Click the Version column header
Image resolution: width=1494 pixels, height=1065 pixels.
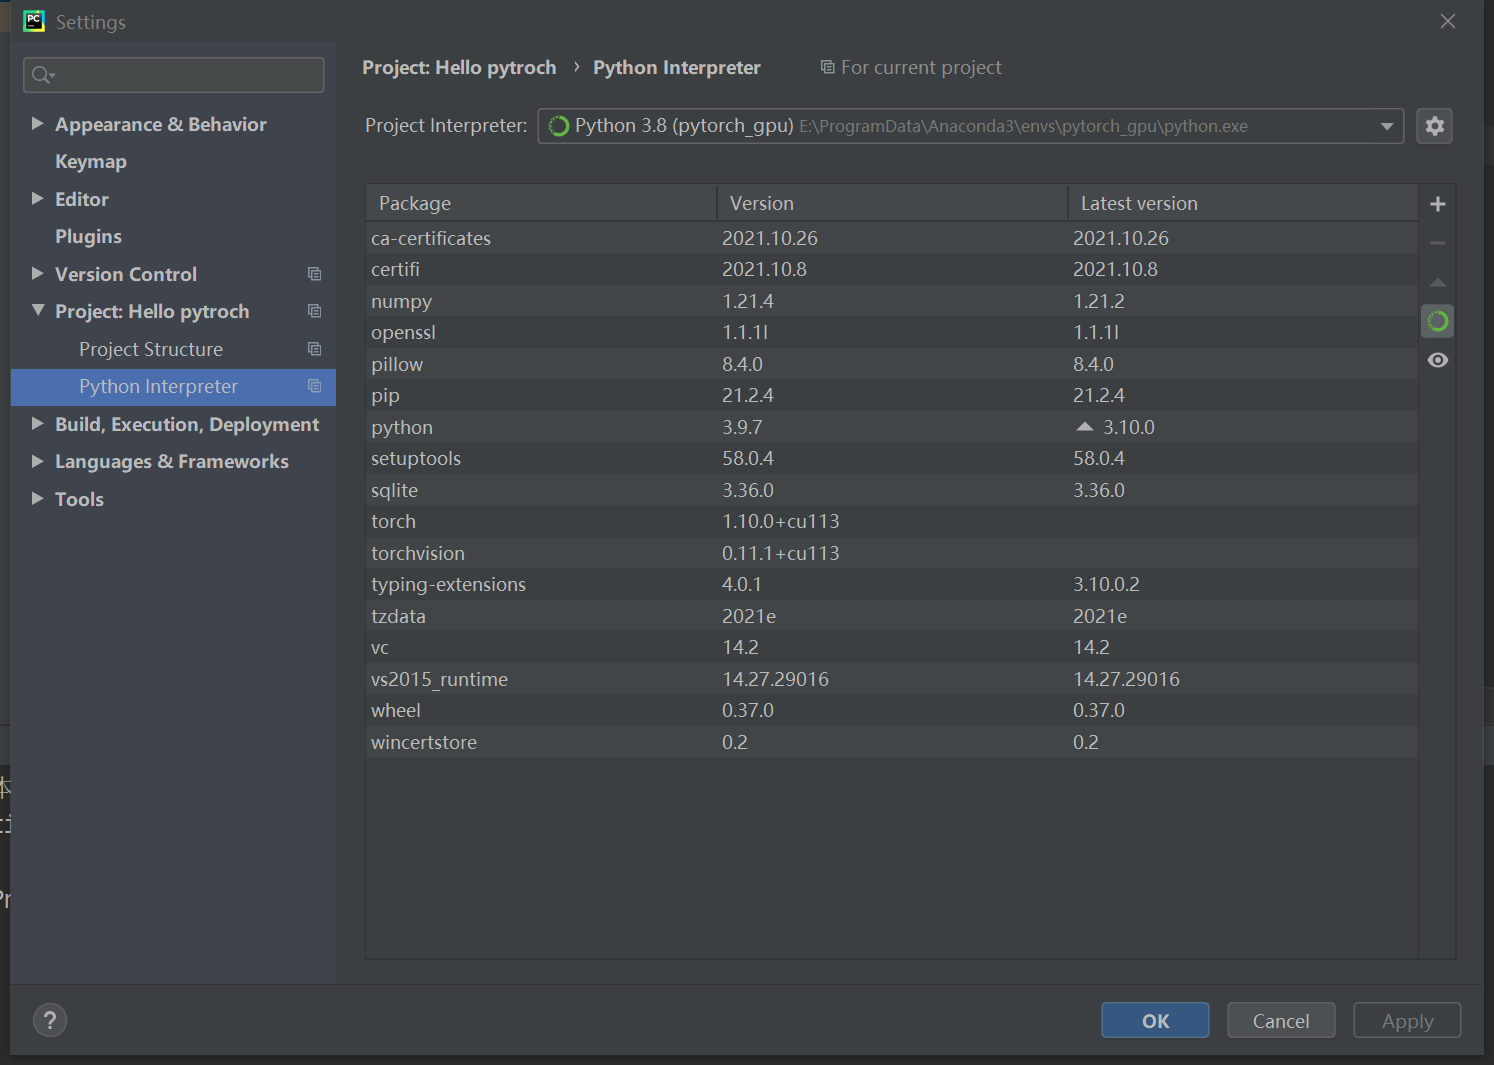[892, 203]
